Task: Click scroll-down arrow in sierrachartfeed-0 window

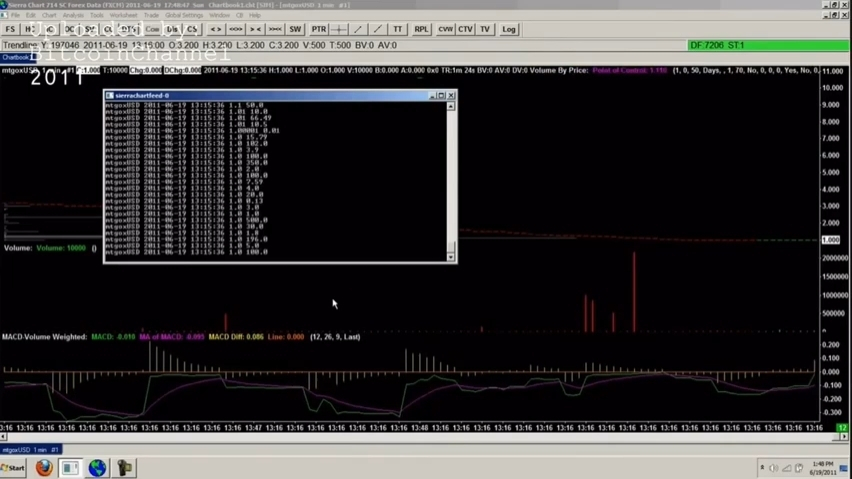Action: [450, 257]
